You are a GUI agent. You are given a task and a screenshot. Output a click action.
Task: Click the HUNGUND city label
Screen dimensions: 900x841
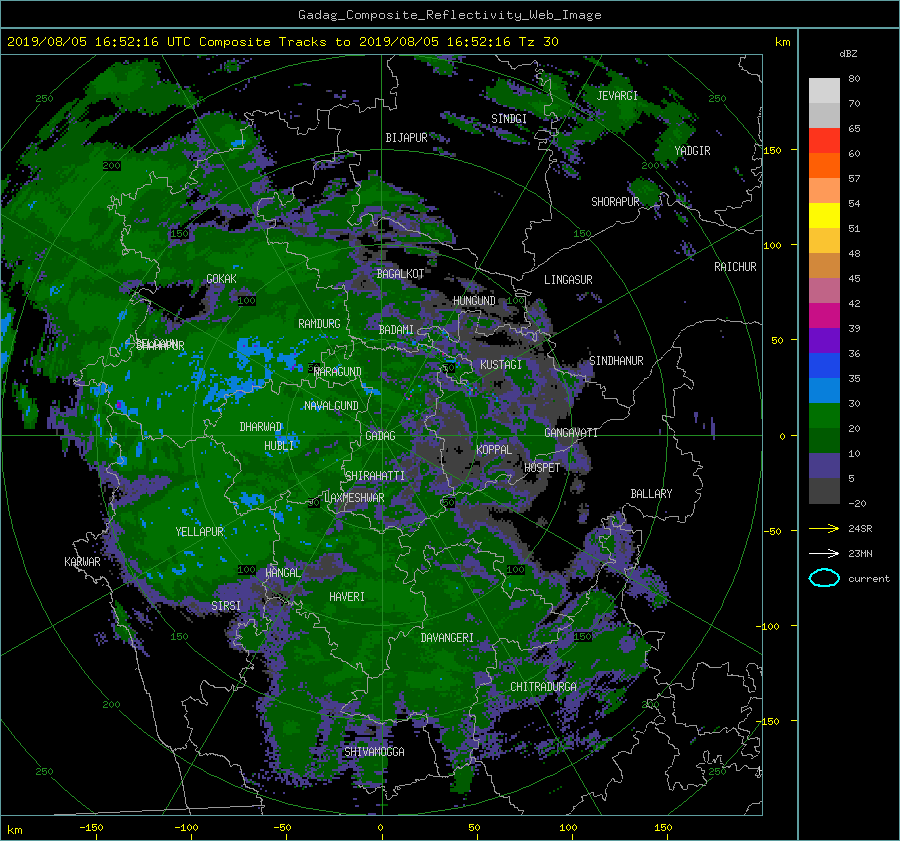[x=474, y=301]
